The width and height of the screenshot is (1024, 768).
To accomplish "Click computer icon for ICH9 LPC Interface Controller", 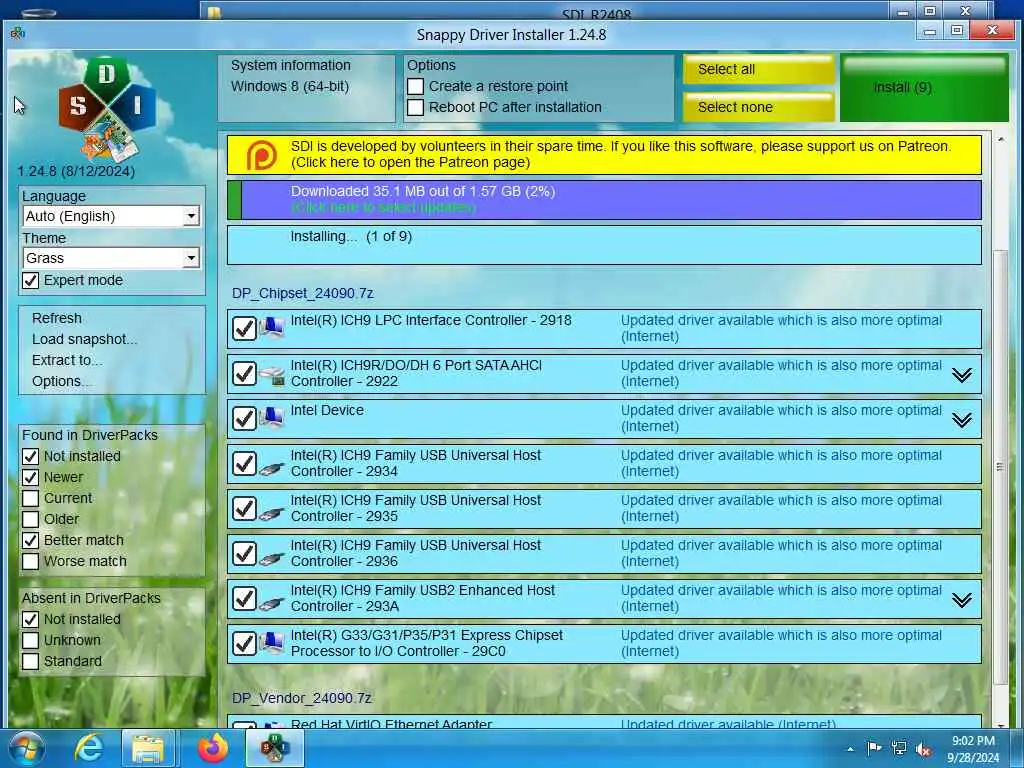I will [x=271, y=327].
